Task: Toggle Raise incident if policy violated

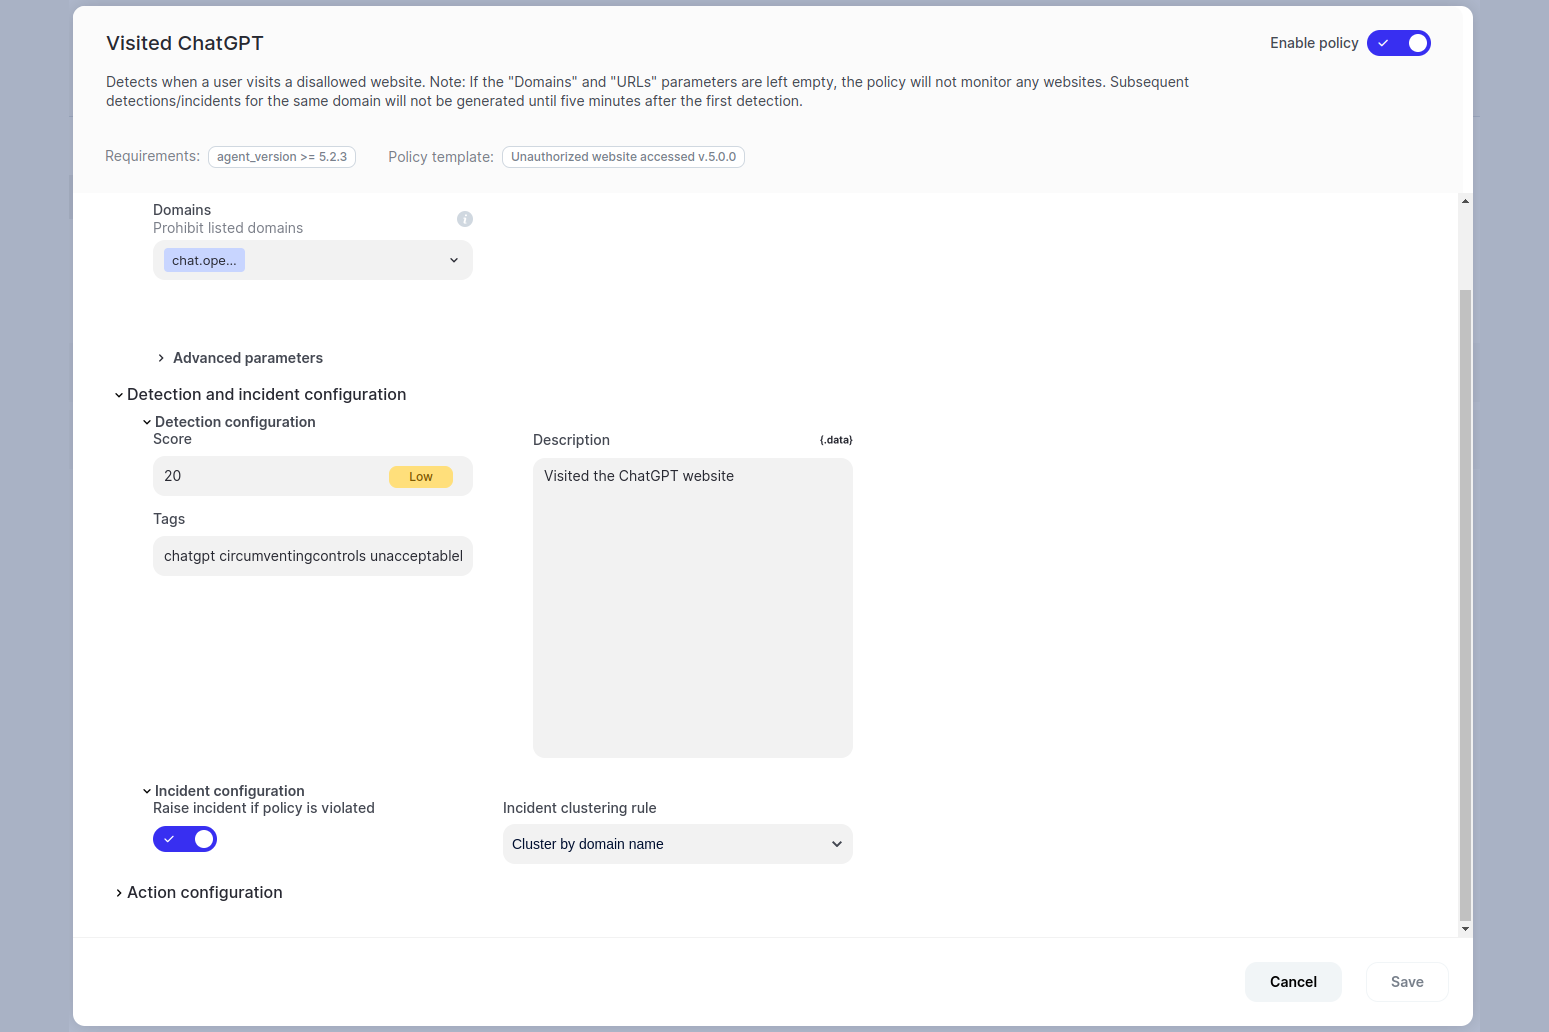Action: point(185,839)
